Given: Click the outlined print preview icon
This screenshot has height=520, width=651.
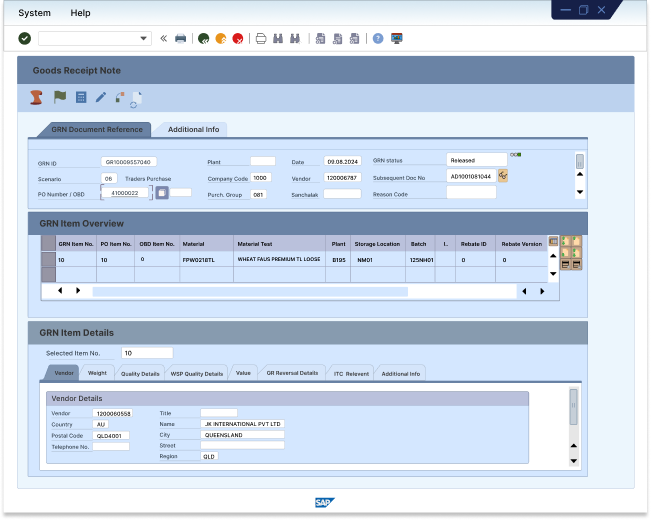Looking at the screenshot, I should pyautogui.click(x=261, y=39).
